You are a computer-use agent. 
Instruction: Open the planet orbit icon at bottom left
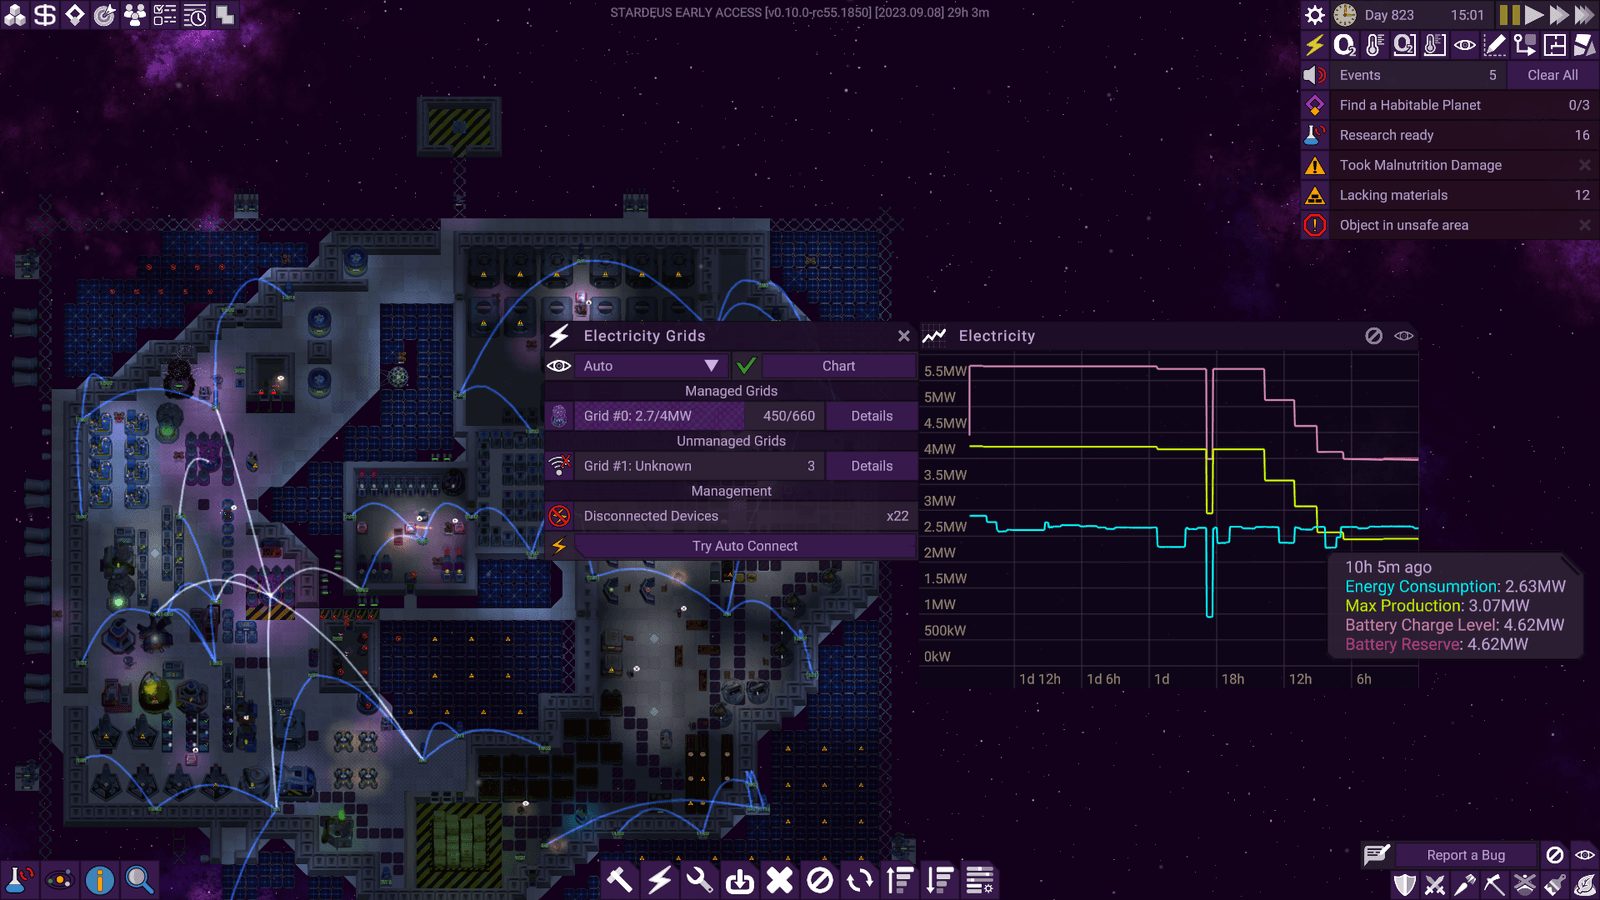[59, 880]
